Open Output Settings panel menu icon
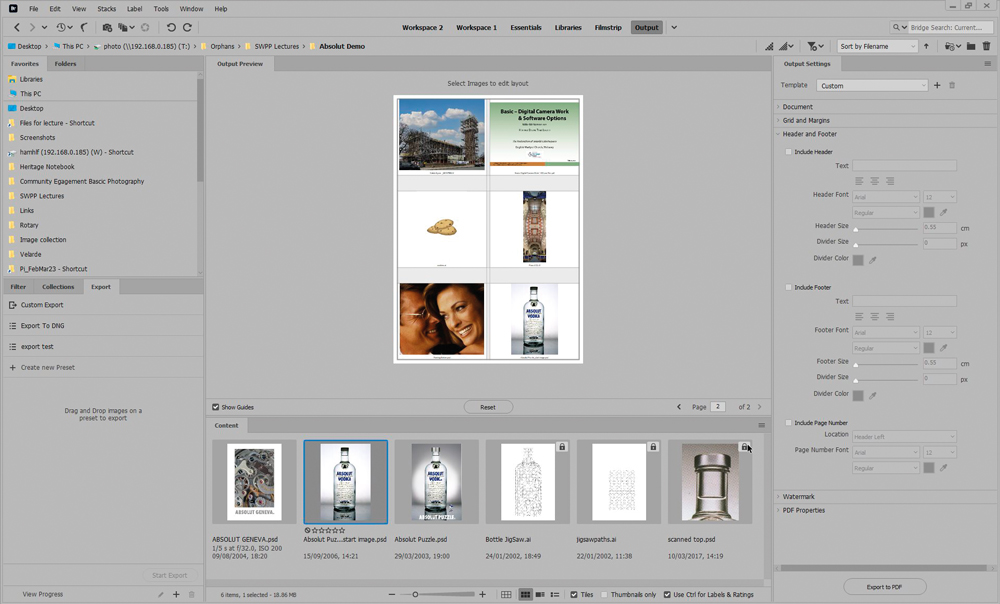The image size is (1000, 604). coord(987,64)
